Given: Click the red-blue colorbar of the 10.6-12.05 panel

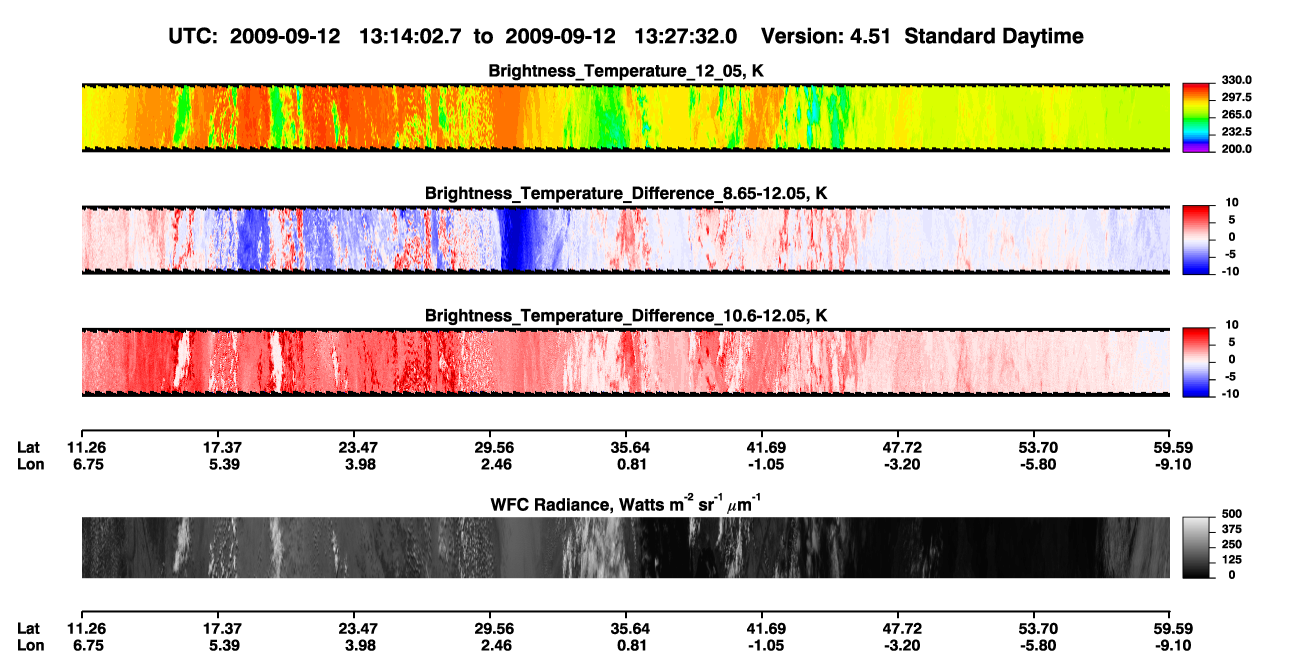Looking at the screenshot, I should click(1196, 362).
